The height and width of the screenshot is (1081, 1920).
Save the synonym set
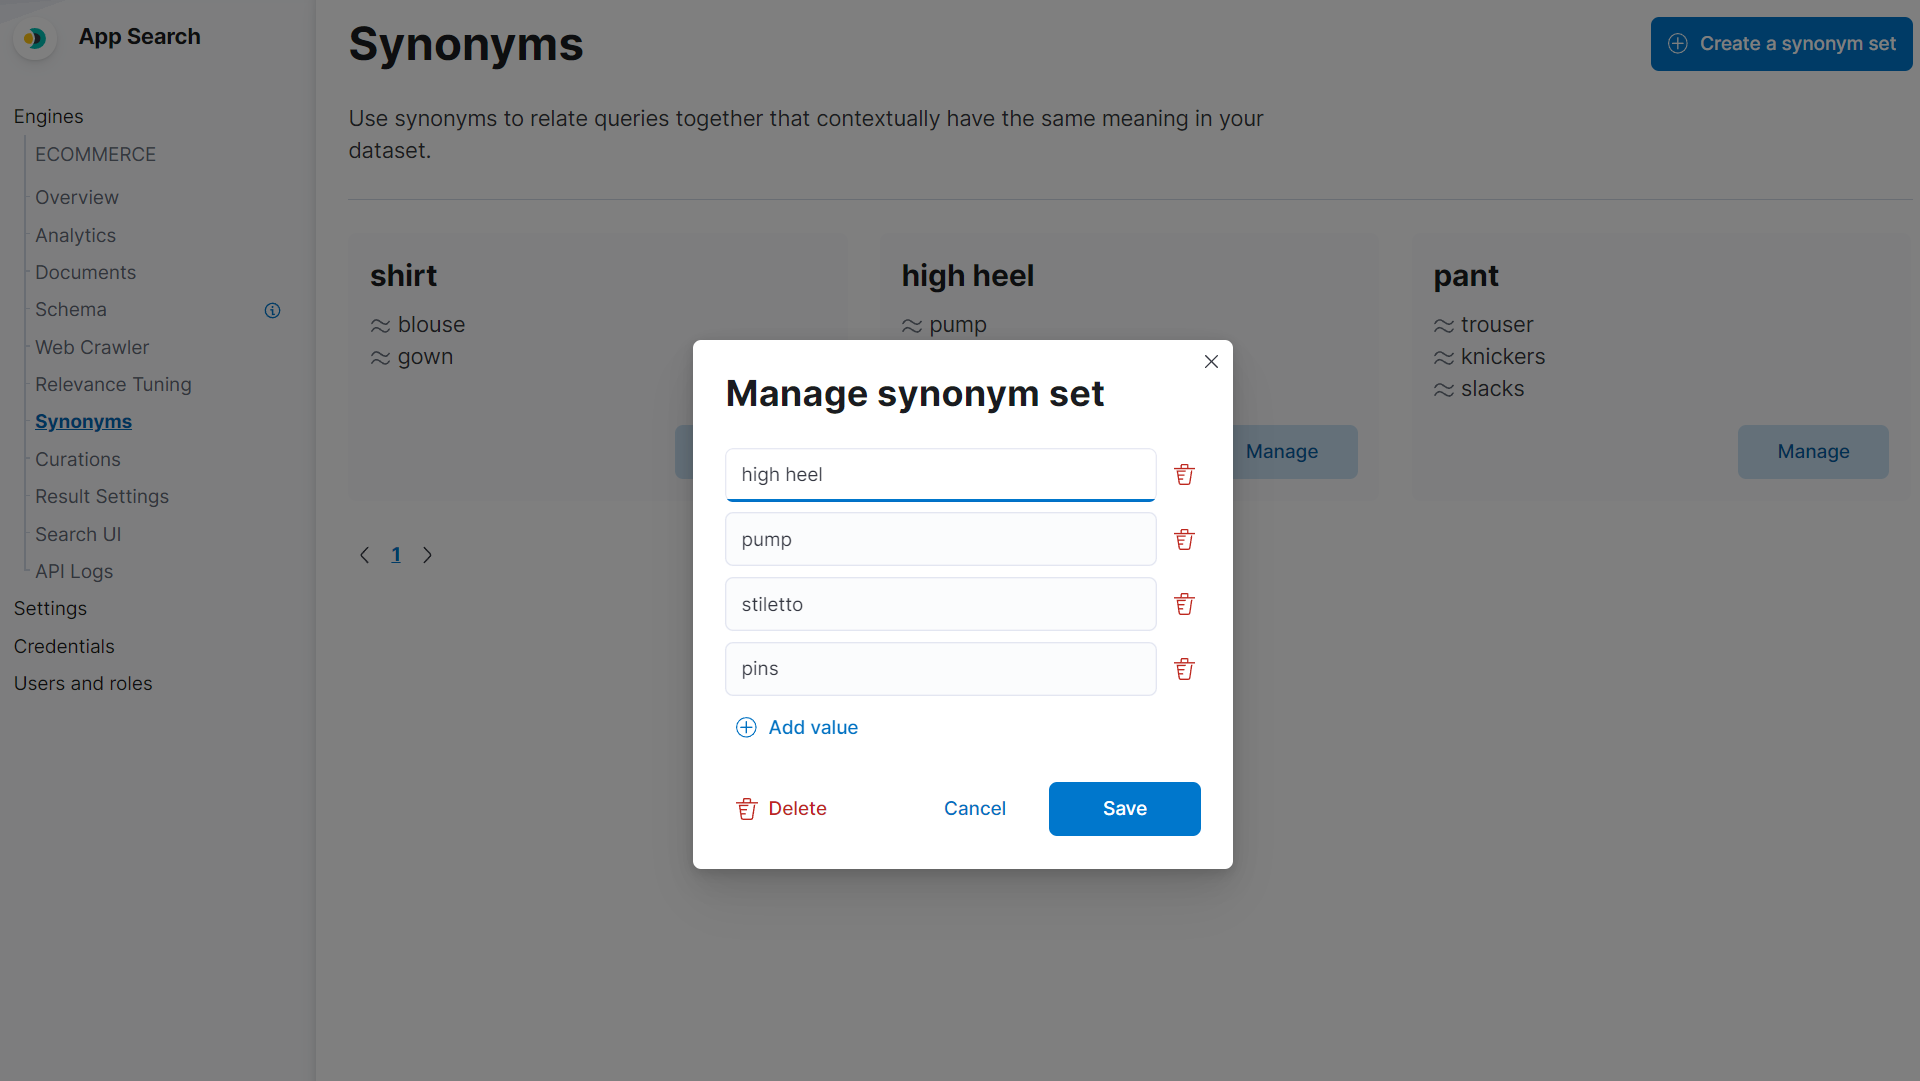(x=1124, y=809)
